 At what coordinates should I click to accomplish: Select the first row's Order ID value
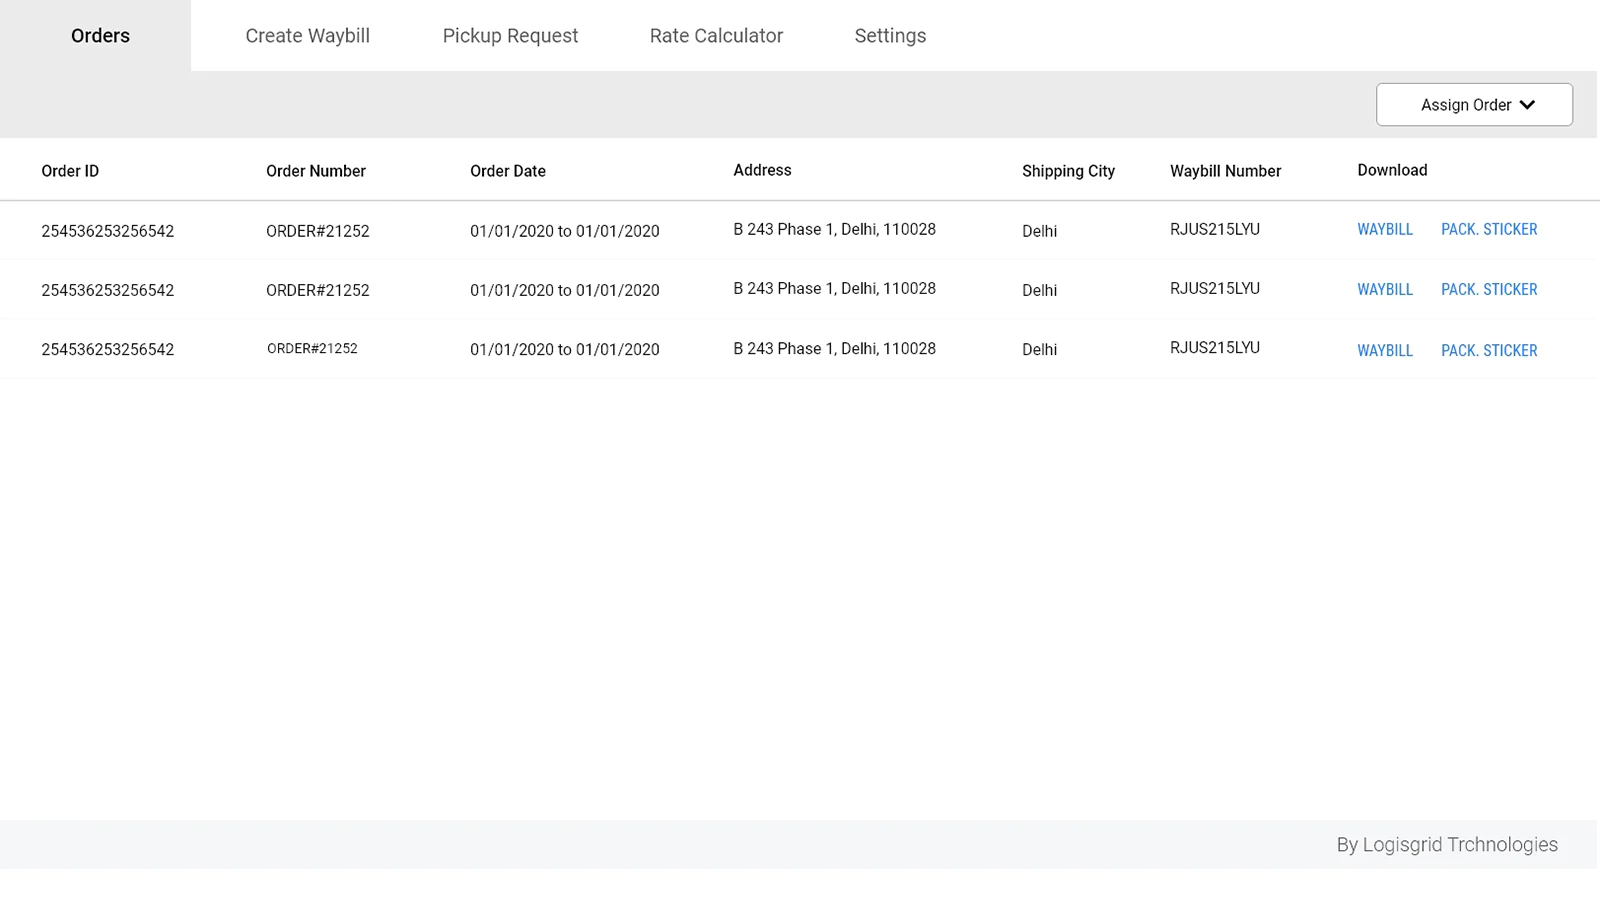click(x=107, y=231)
